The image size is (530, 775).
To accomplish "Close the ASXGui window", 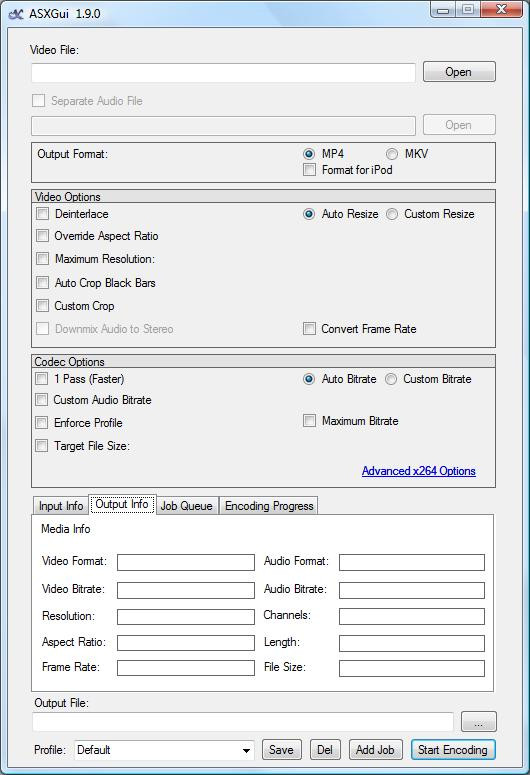I will click(501, 9).
